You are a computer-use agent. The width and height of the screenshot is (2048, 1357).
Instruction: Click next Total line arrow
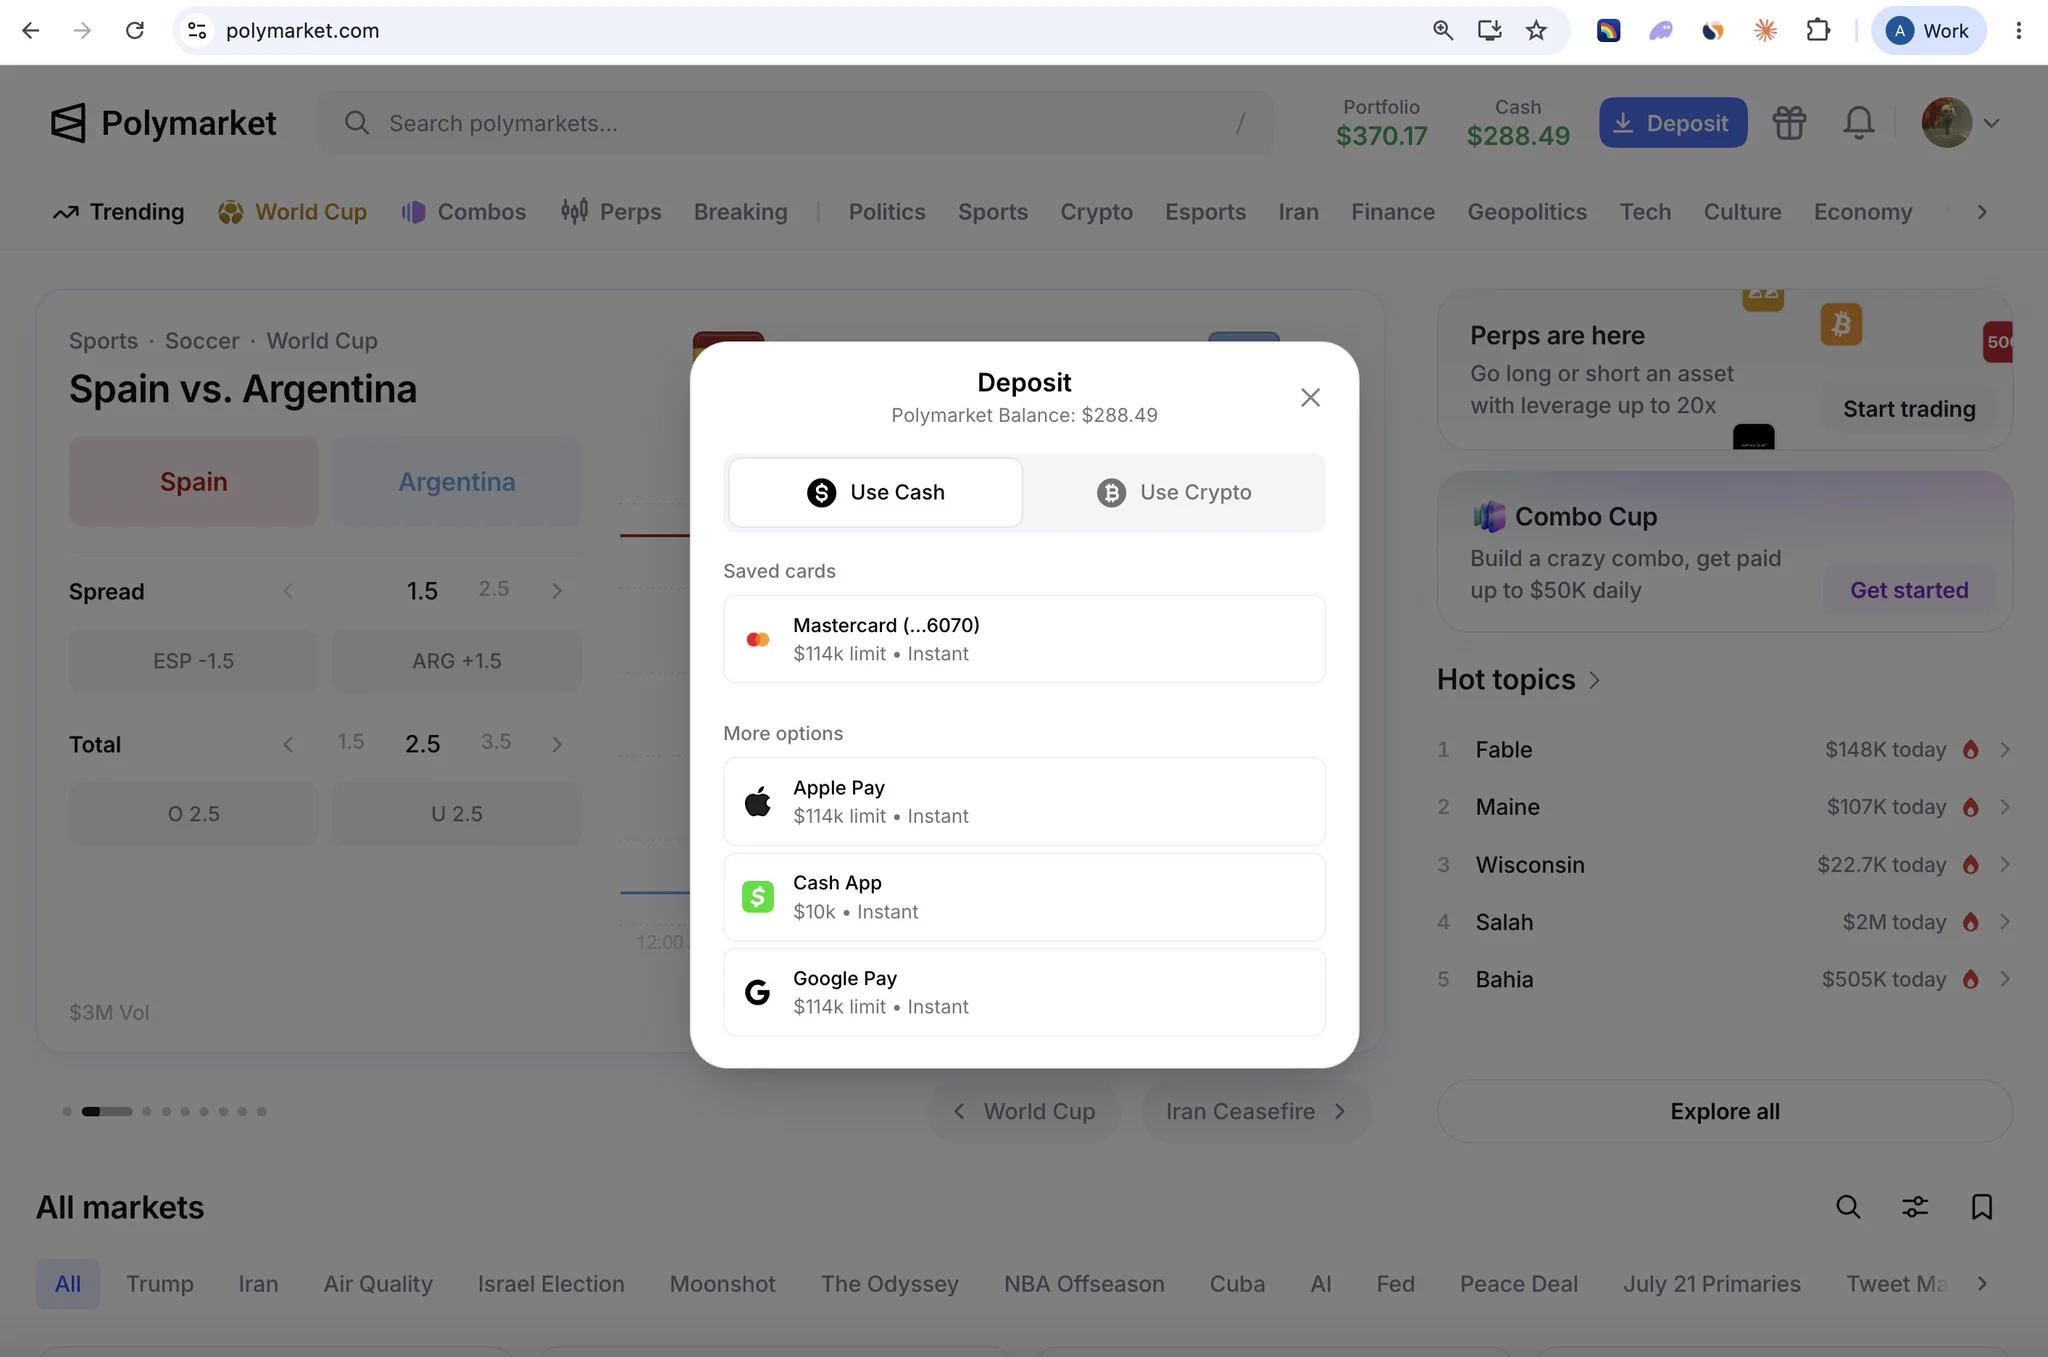coord(557,744)
